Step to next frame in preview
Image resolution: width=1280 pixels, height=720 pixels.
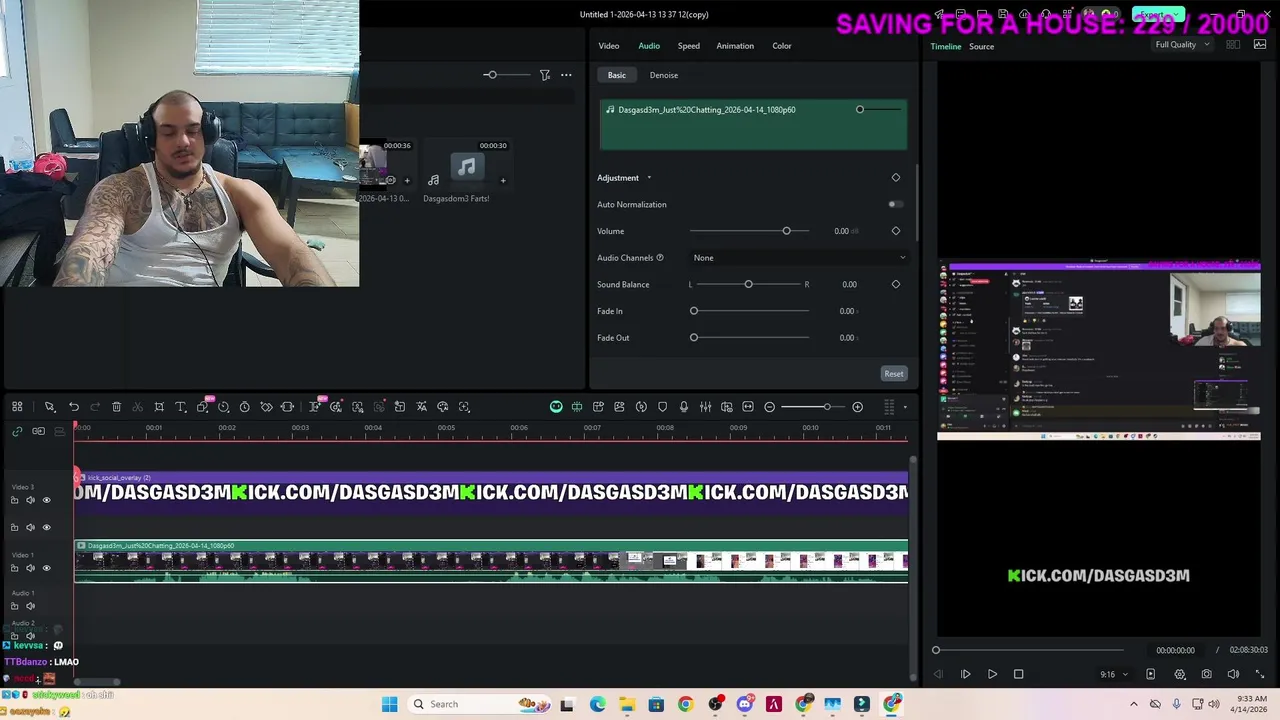tap(965, 674)
